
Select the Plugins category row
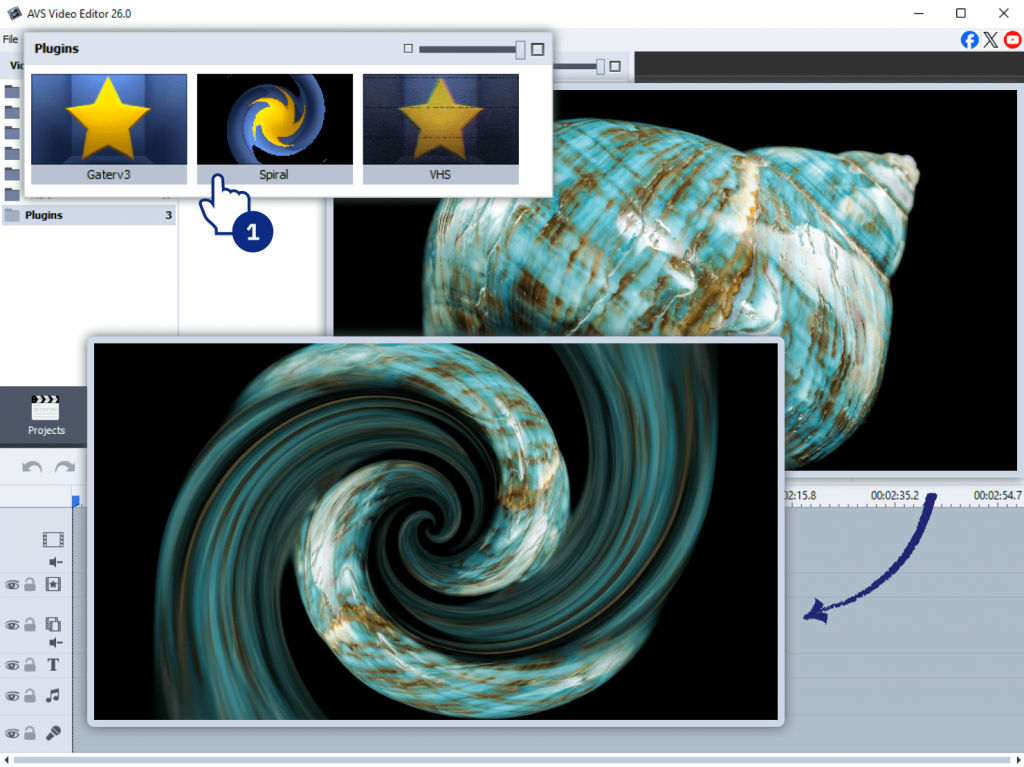pos(89,215)
